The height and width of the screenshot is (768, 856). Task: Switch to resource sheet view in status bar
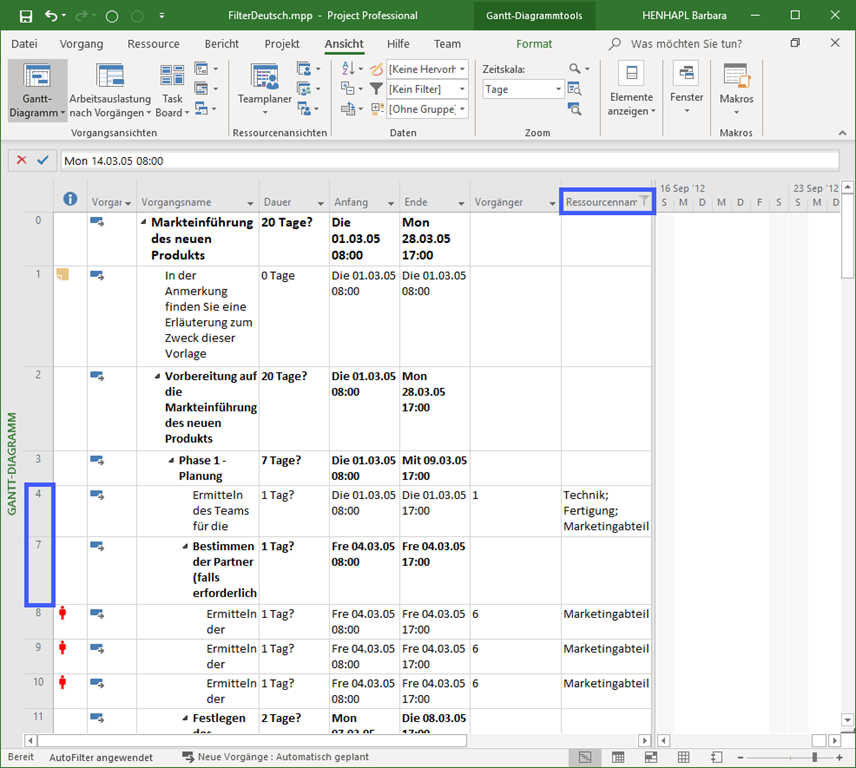683,757
